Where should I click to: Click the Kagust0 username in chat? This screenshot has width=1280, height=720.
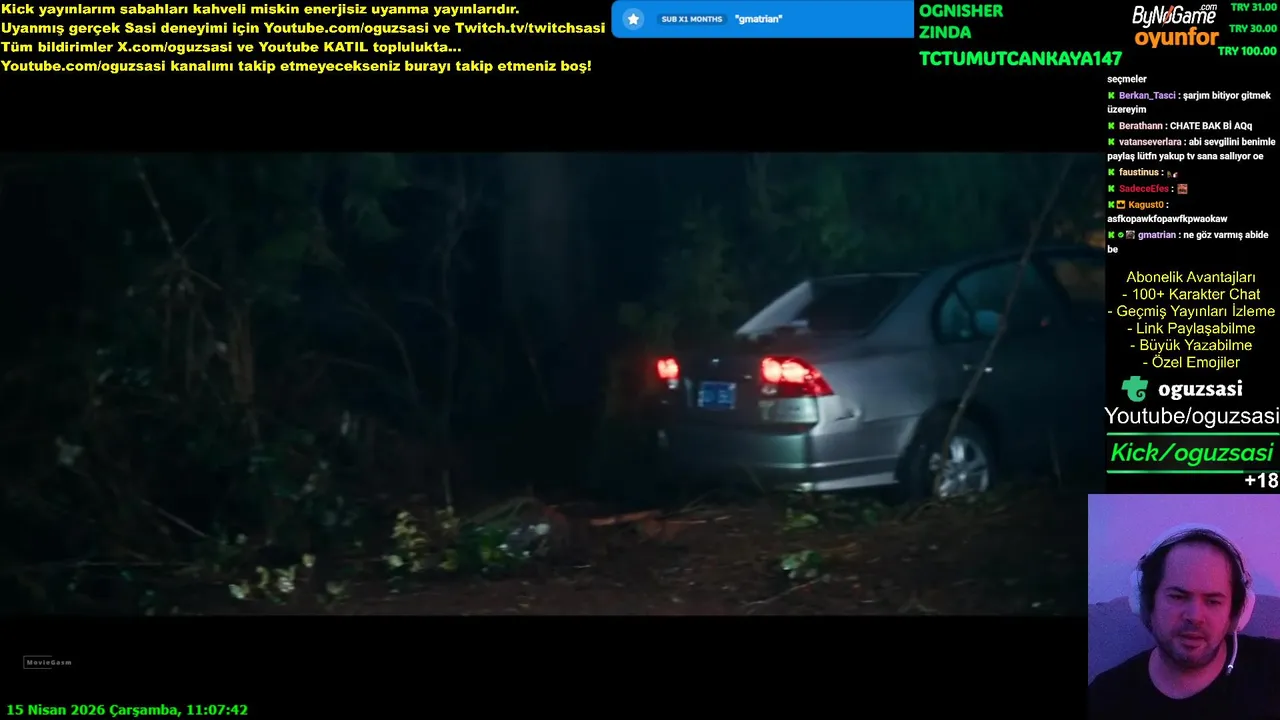tap(1146, 204)
